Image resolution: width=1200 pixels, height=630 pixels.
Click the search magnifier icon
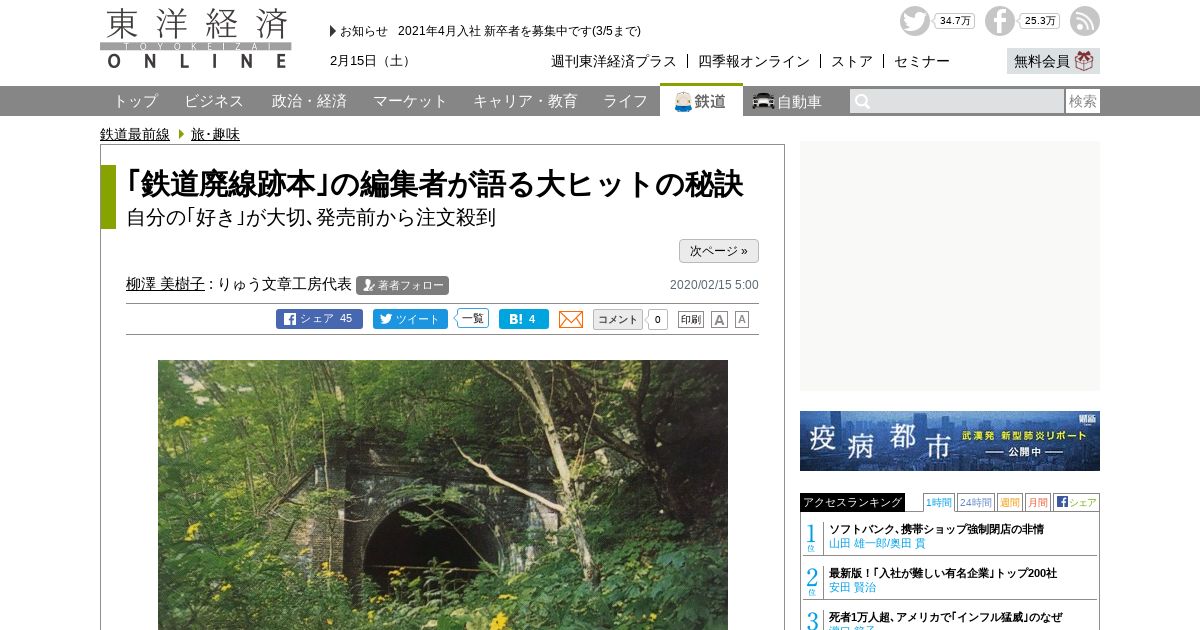click(x=862, y=101)
